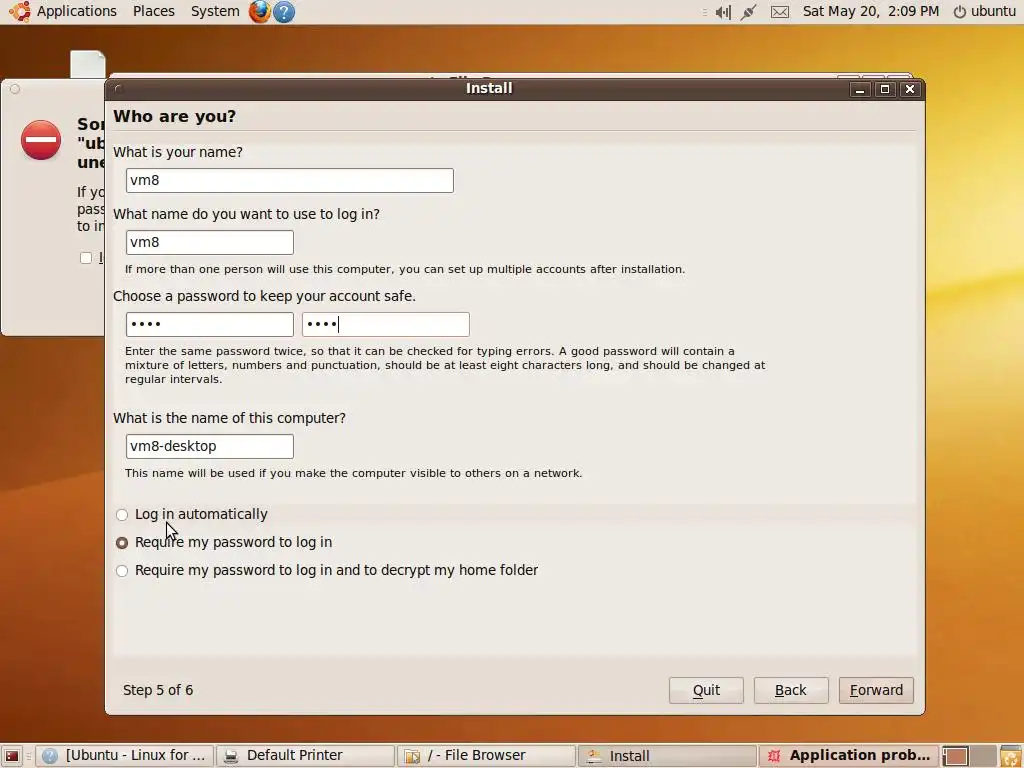Viewport: 1024px width, 768px height.
Task: Switch to Install taskbar entry
Action: [667, 756]
